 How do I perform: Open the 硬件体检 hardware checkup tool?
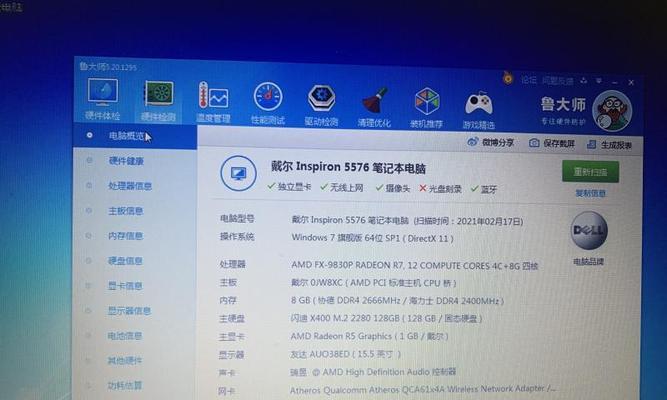(103, 99)
